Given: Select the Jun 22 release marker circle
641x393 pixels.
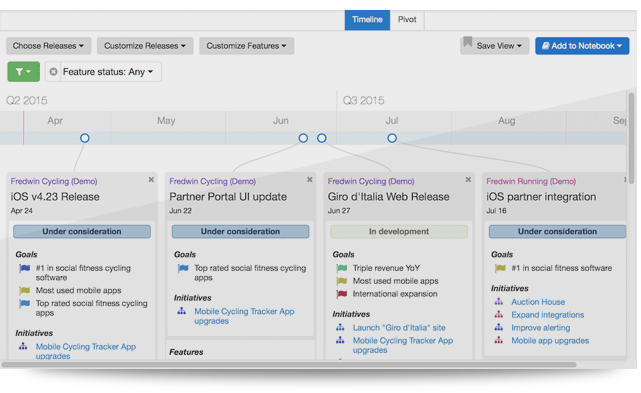Looking at the screenshot, I should pyautogui.click(x=303, y=138).
